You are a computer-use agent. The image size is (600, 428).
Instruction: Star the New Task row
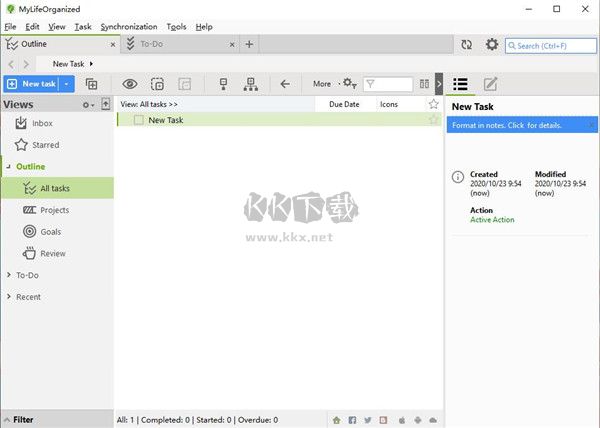(x=433, y=120)
